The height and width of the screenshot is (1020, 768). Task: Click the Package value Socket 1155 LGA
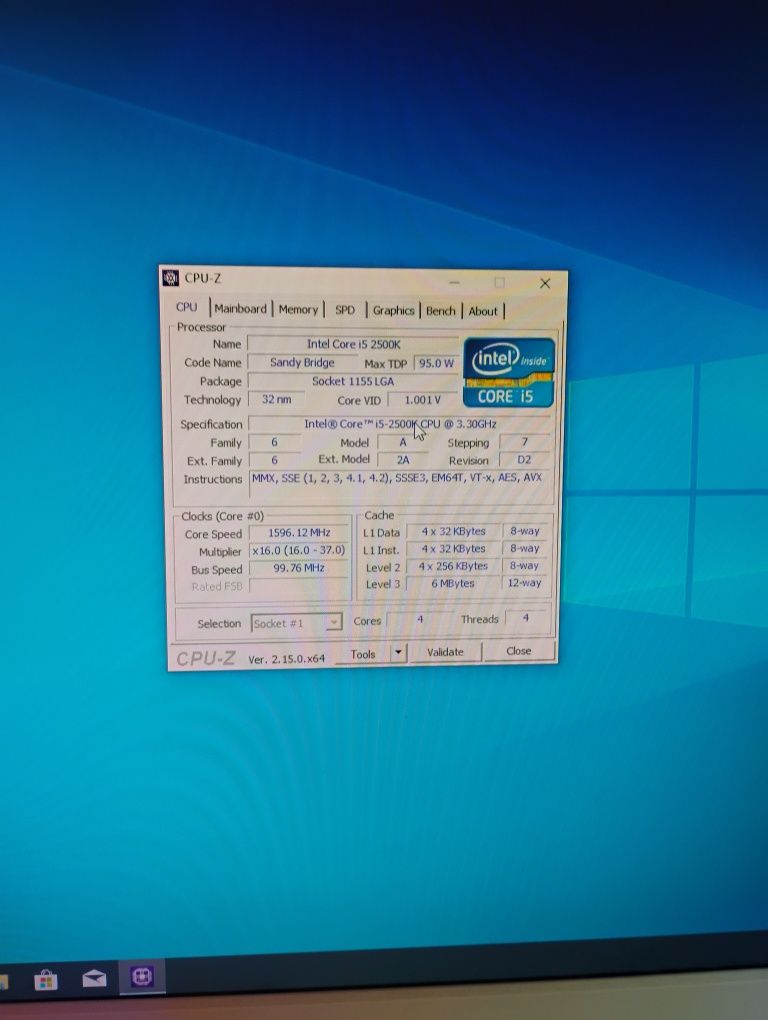(353, 381)
